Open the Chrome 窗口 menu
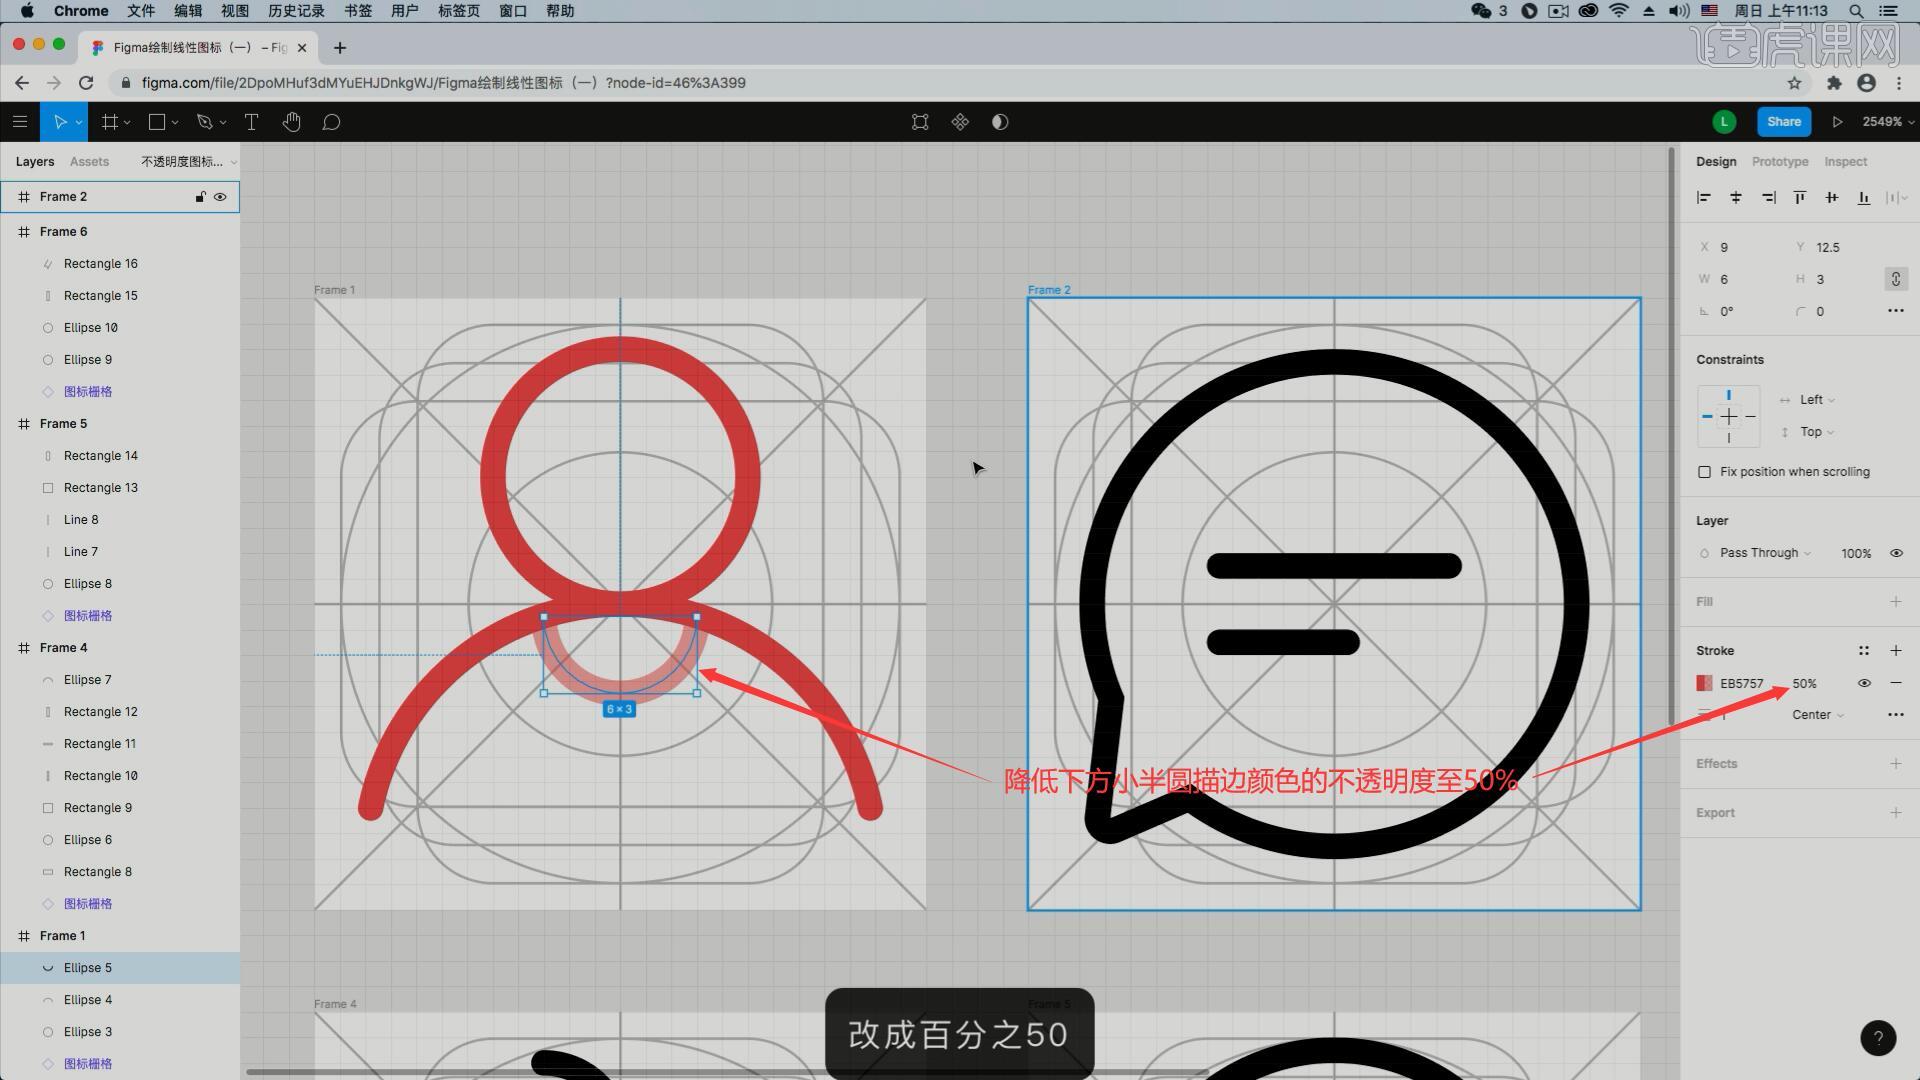 (x=513, y=11)
